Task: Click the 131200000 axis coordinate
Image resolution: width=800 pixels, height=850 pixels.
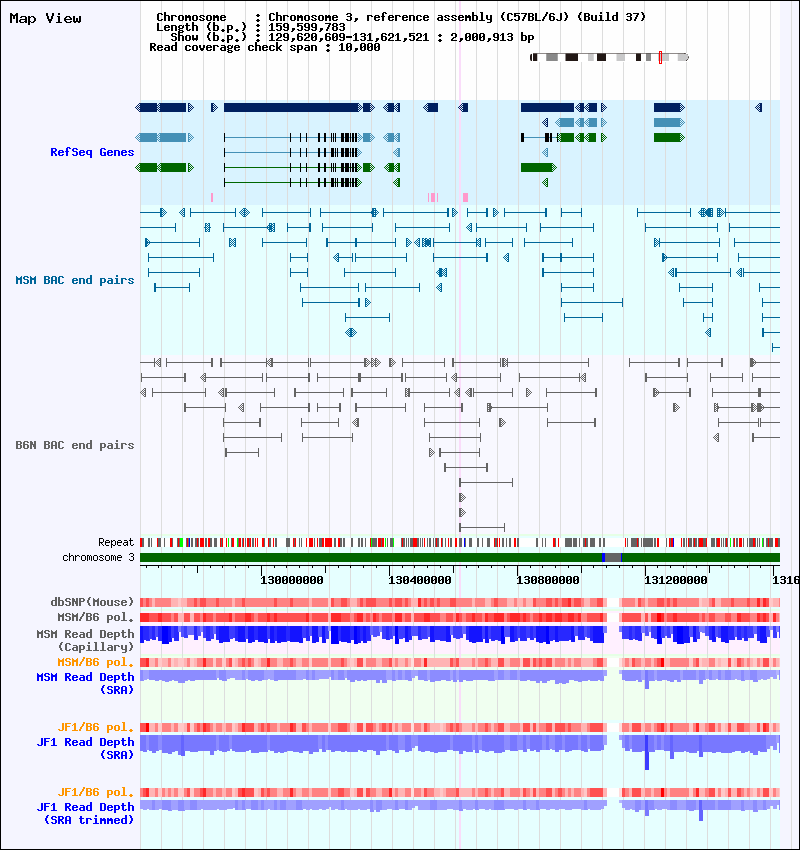Action: pos(675,580)
